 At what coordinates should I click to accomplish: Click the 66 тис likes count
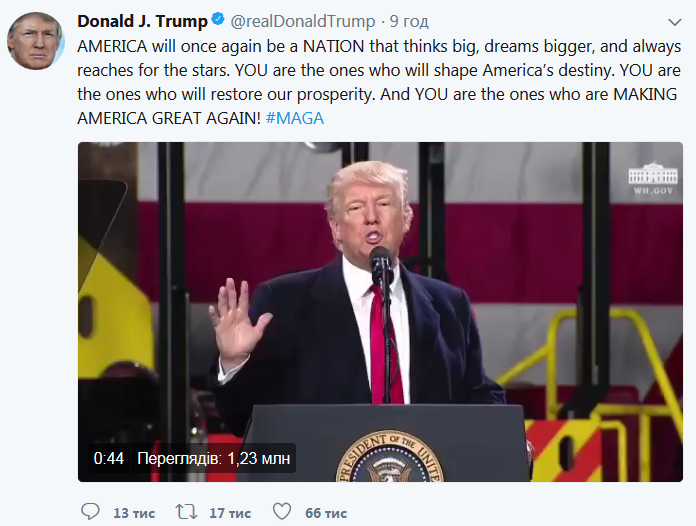coord(326,513)
